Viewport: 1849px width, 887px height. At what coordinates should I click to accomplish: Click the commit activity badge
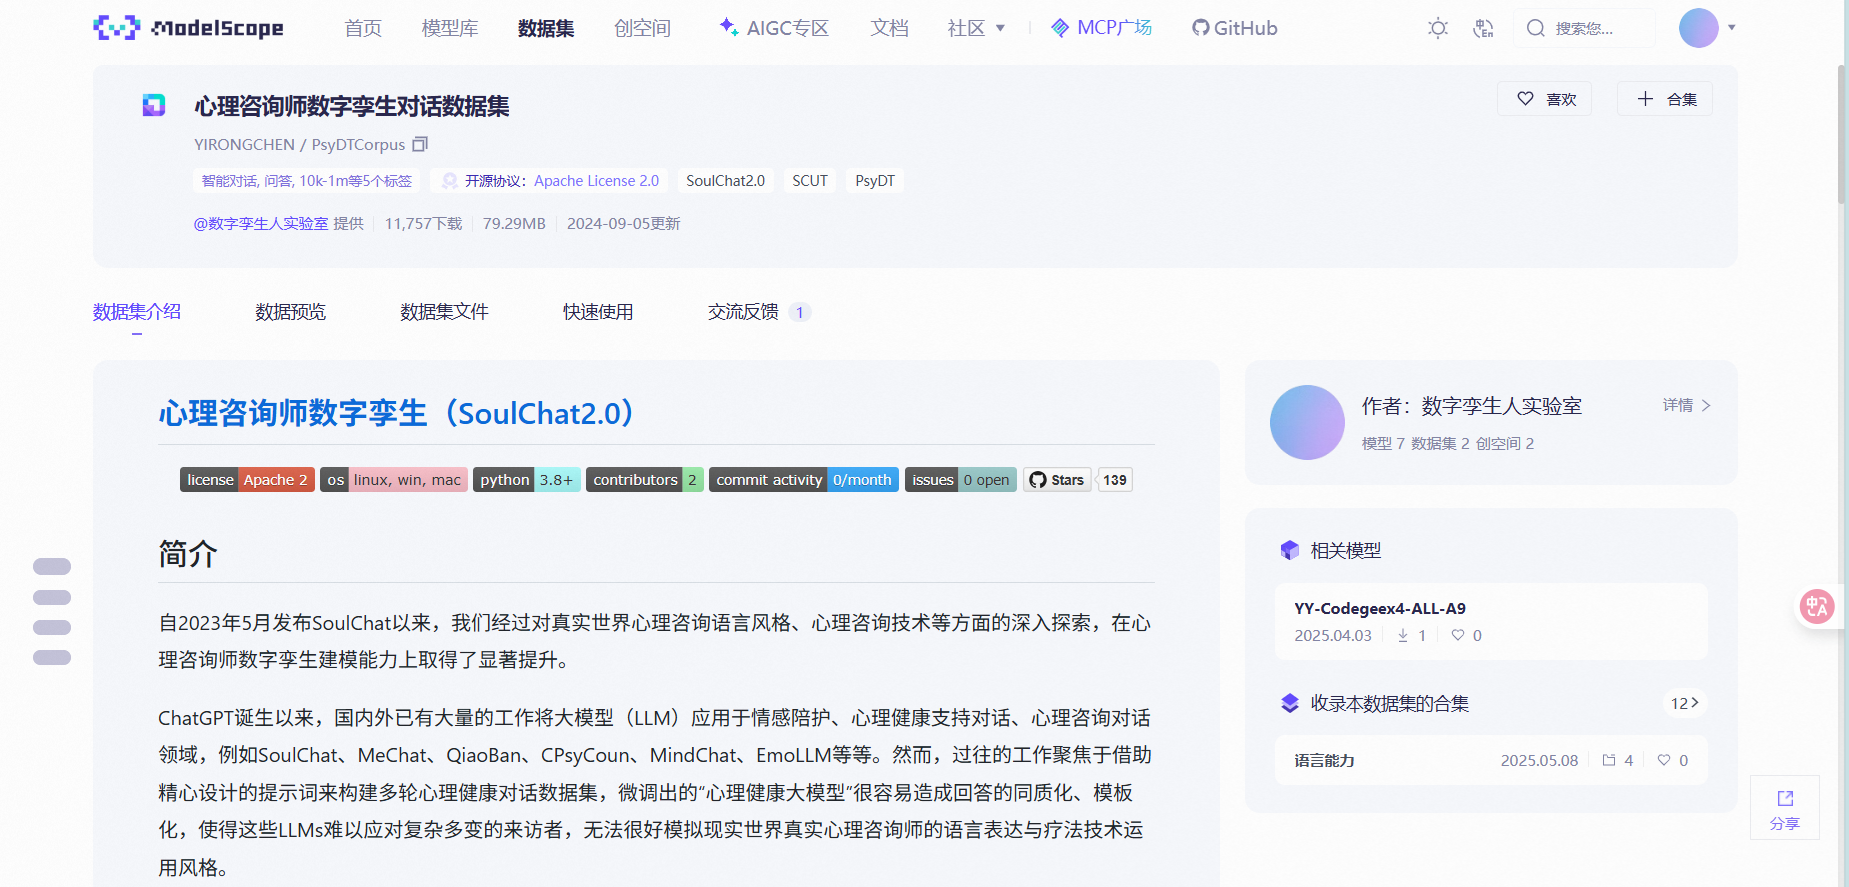coord(804,480)
